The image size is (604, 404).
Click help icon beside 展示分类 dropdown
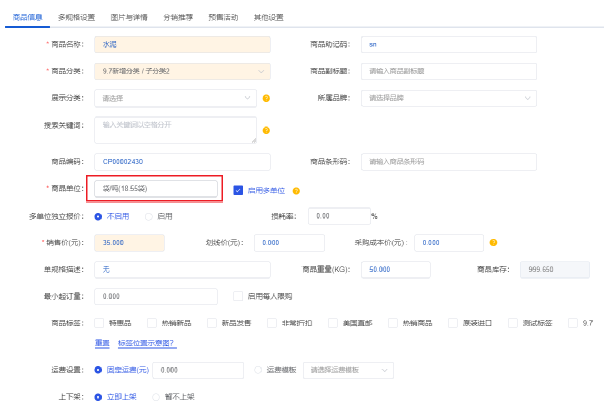click(267, 98)
